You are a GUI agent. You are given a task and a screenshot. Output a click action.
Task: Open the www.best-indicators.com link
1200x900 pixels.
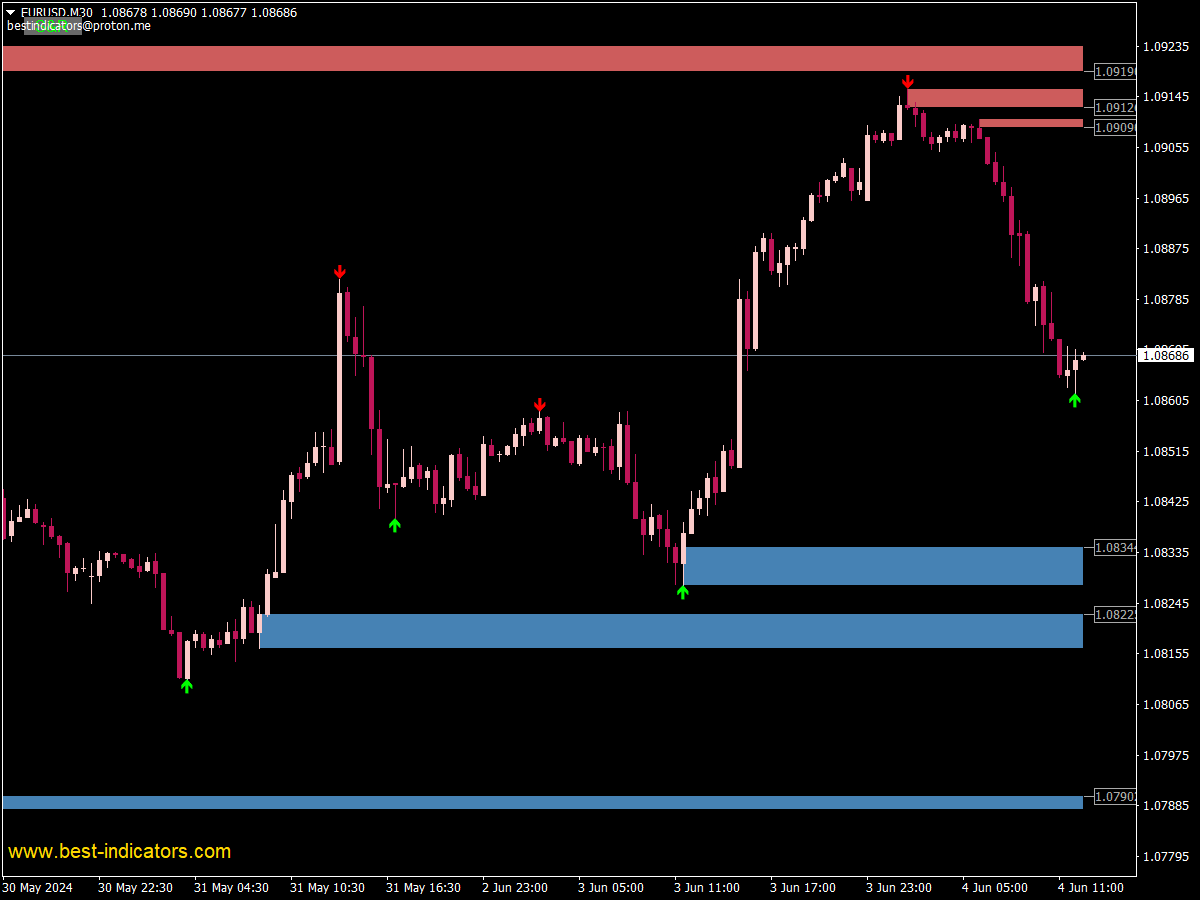point(120,851)
